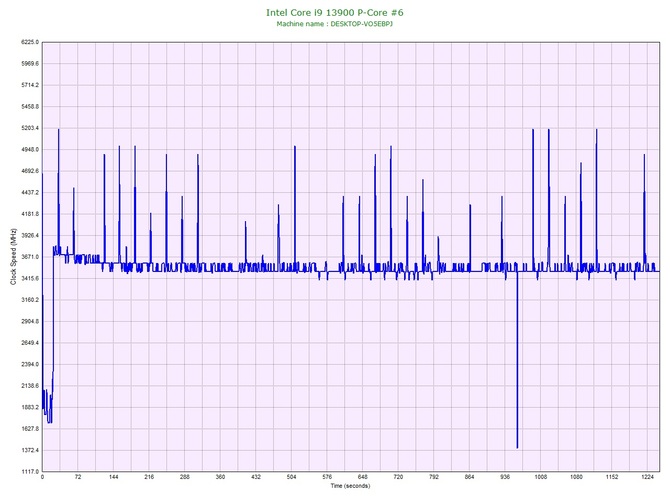Click the y-axis value '5969.6'

(30, 64)
